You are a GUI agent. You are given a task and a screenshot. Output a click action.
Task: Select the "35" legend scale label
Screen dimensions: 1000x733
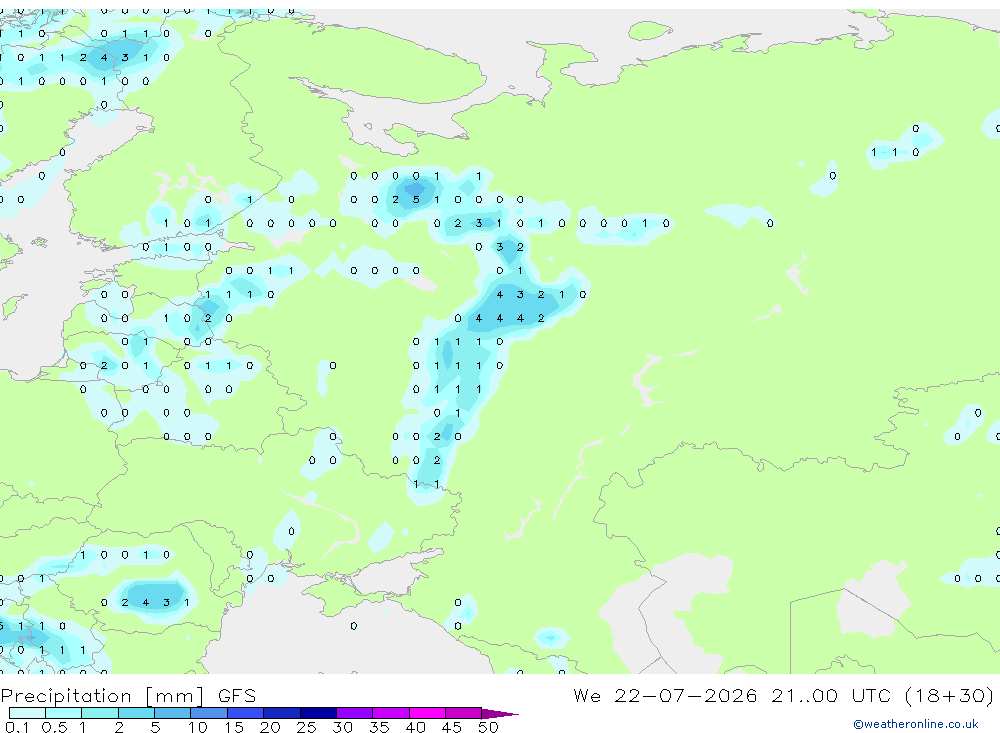[x=379, y=727]
